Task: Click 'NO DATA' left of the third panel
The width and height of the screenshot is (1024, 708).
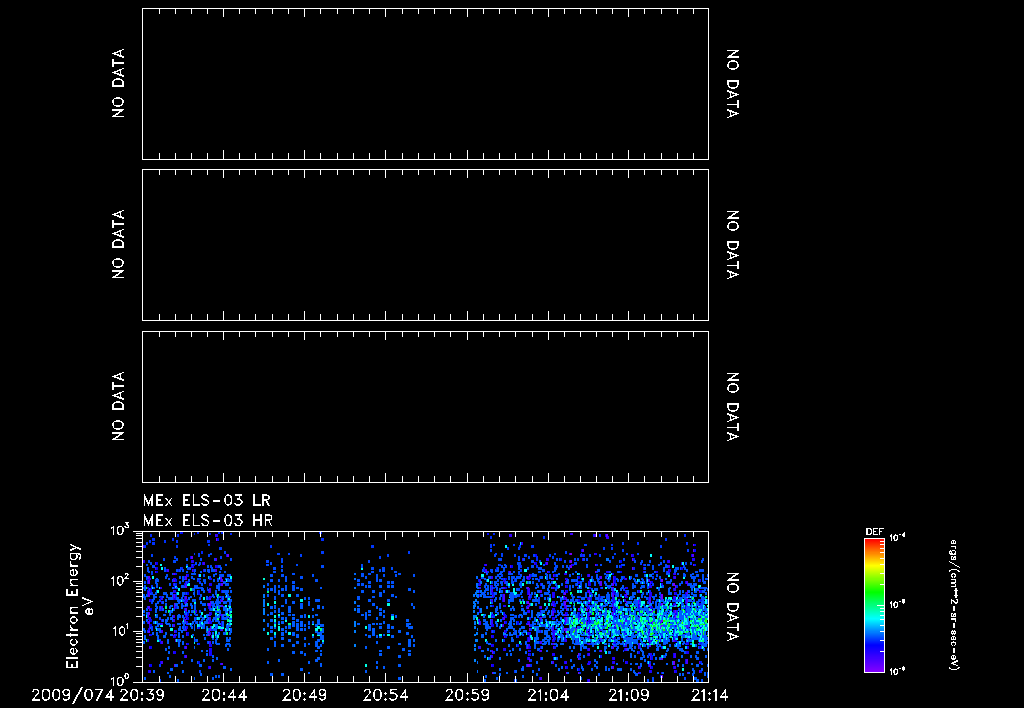Action: click(x=118, y=406)
